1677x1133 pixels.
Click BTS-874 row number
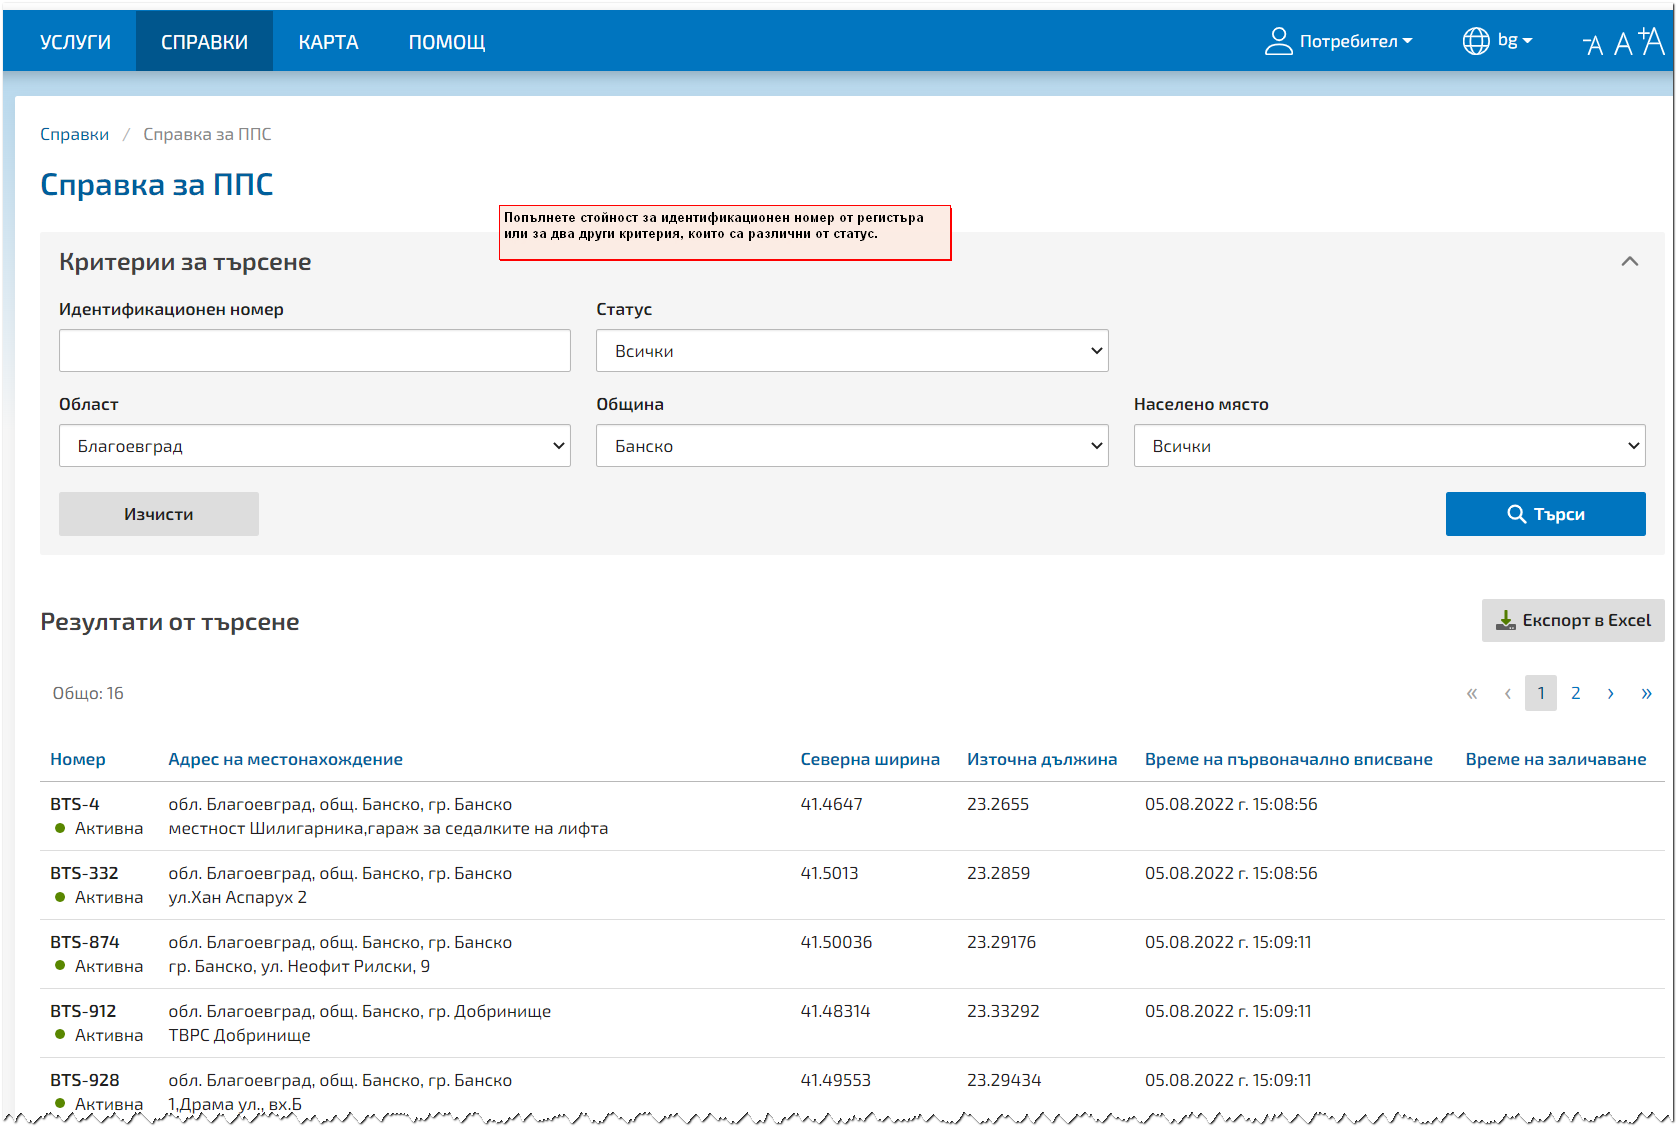[85, 942]
